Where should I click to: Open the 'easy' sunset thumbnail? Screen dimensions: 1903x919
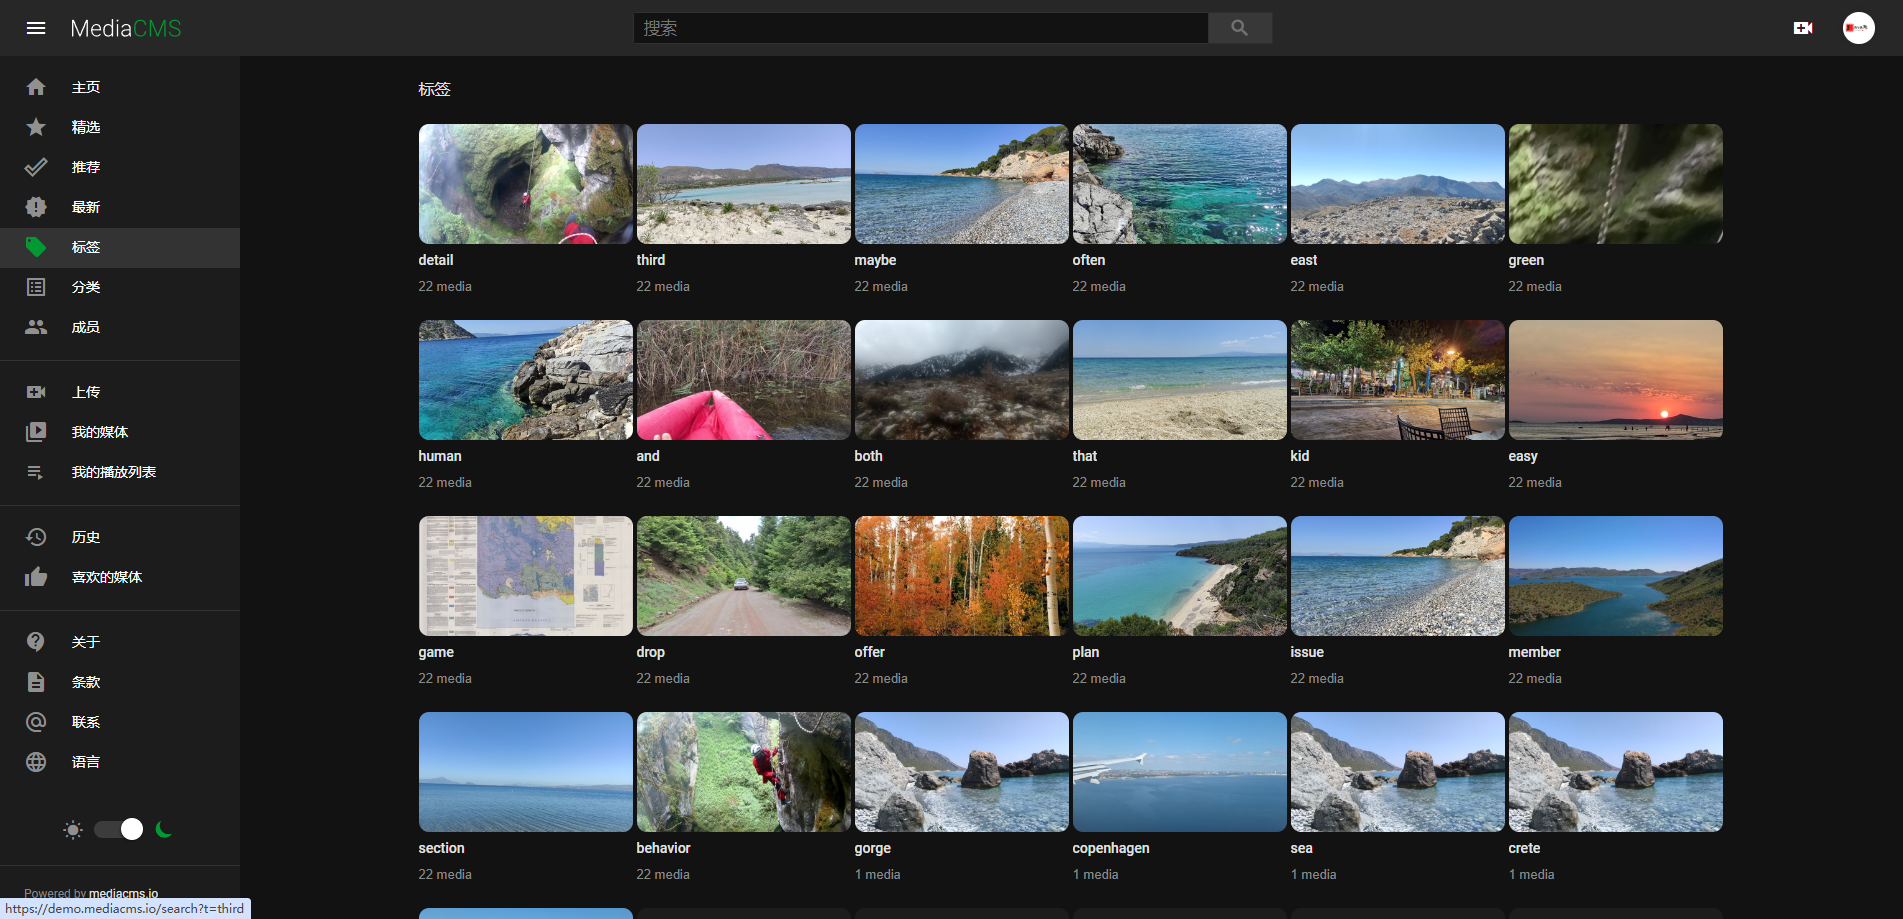click(1615, 380)
